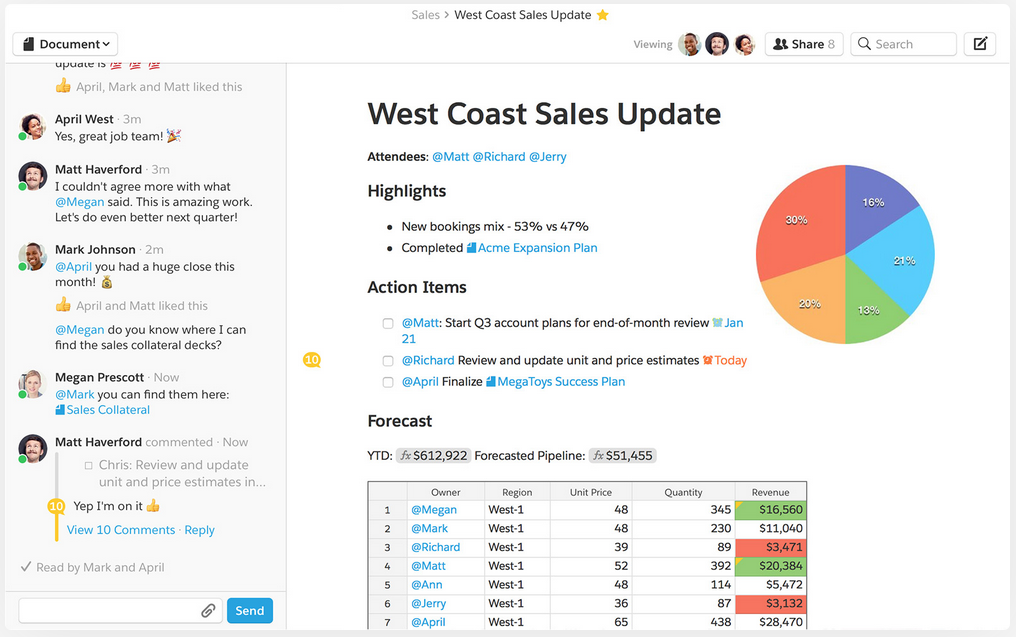Click the gold favorite star beside title
The height and width of the screenshot is (637, 1016).
tap(603, 15)
